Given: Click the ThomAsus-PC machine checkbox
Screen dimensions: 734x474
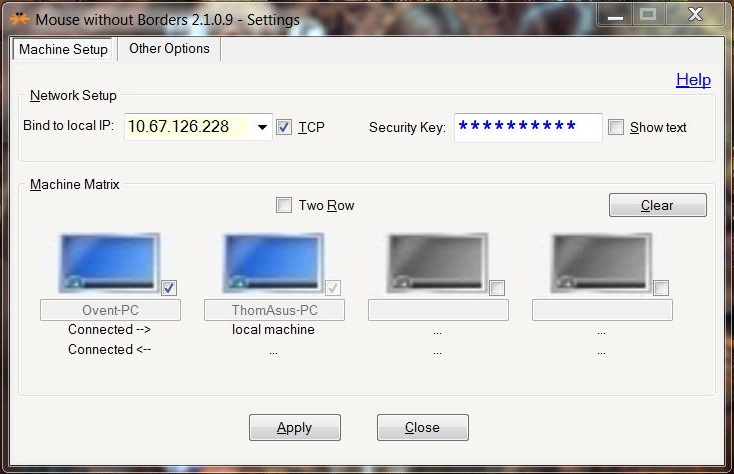Looking at the screenshot, I should tap(333, 288).
